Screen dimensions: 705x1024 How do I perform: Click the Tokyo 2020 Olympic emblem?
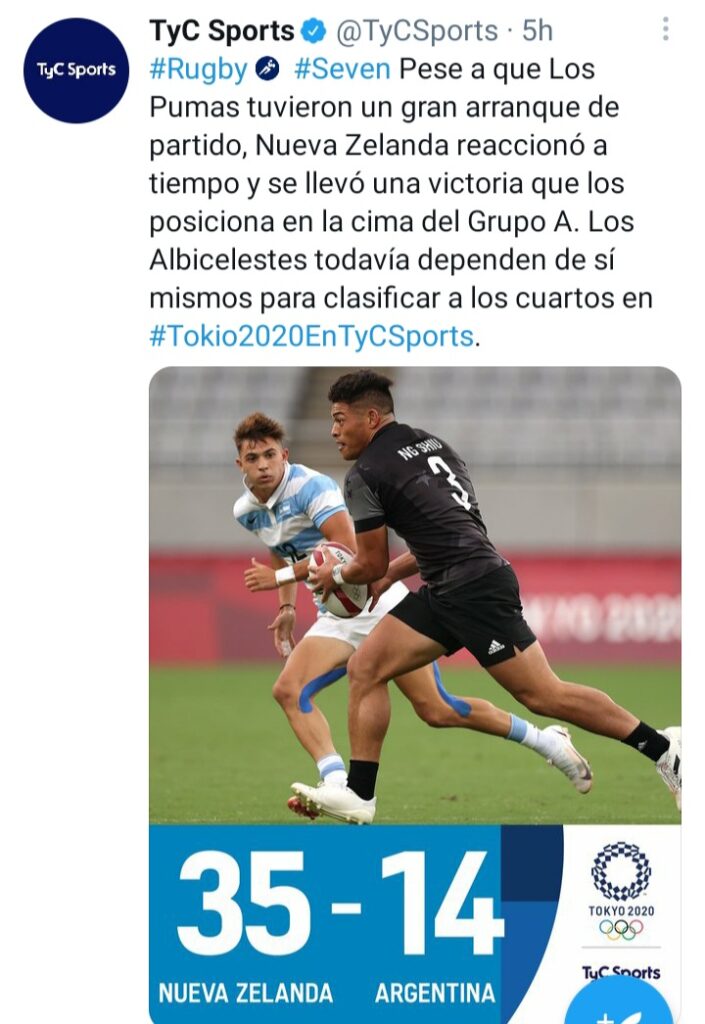621,891
